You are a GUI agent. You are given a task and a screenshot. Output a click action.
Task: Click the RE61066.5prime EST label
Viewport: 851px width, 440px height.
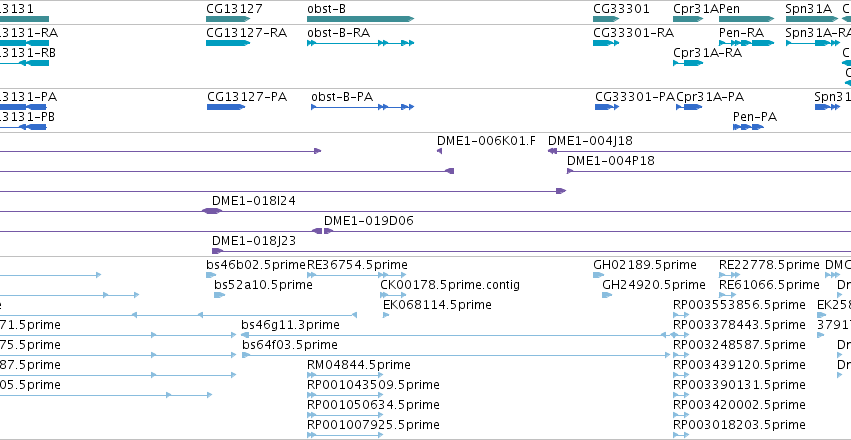[x=769, y=285]
